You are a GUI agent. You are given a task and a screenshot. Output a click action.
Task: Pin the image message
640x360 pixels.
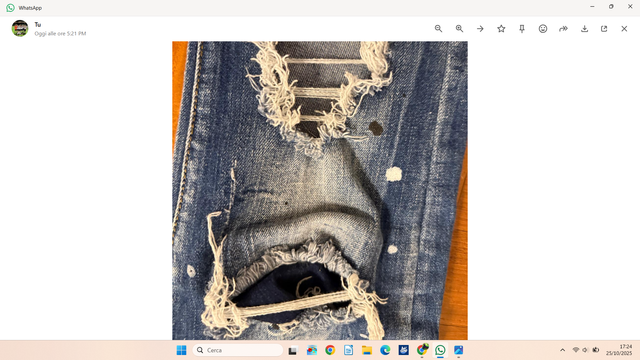point(522,29)
